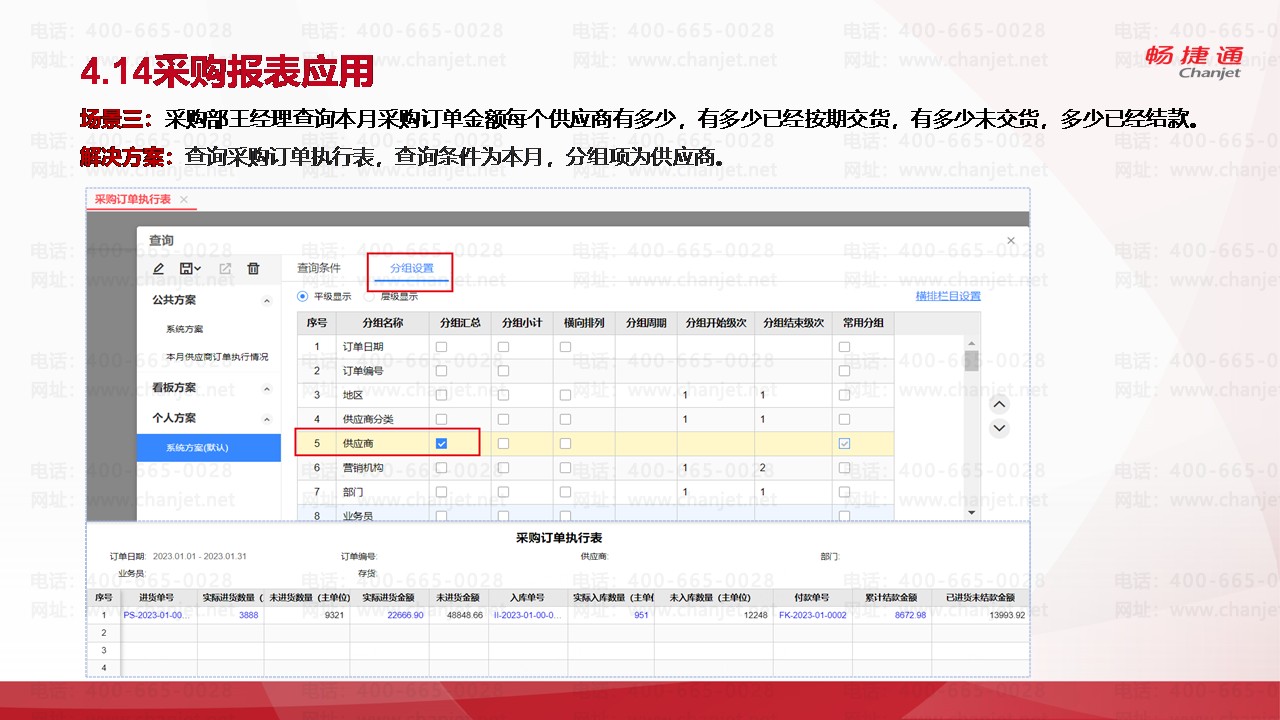This screenshot has height=720, width=1280.
Task: Click the 付款单号 report column header
Action: tap(811, 598)
